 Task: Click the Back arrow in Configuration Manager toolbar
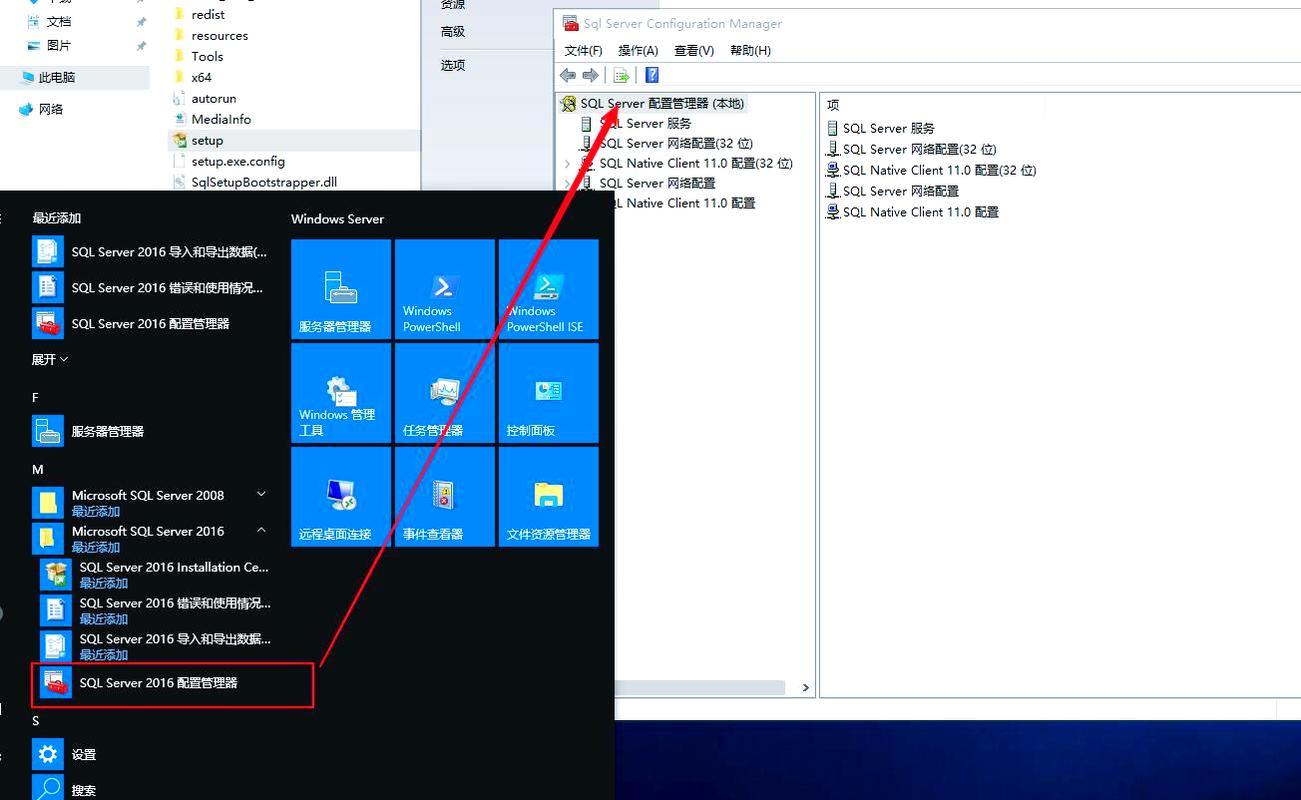(568, 75)
